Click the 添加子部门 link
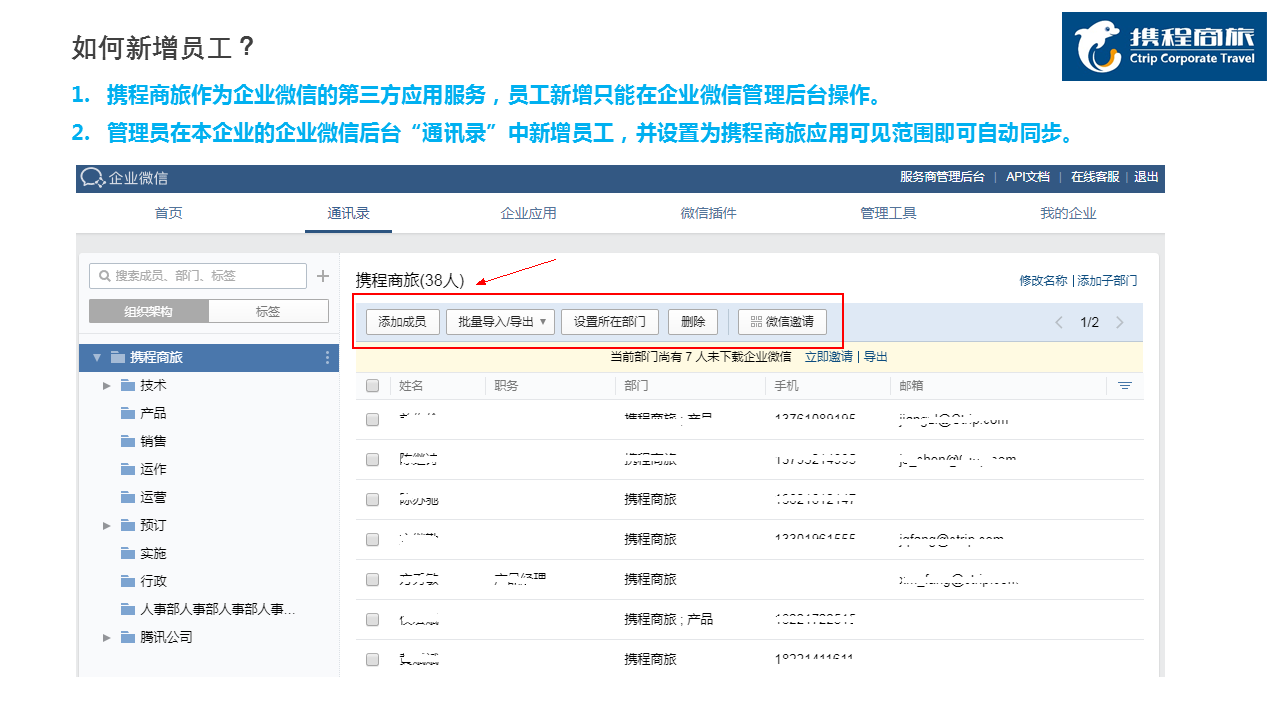The width and height of the screenshot is (1280, 720). tap(1107, 281)
